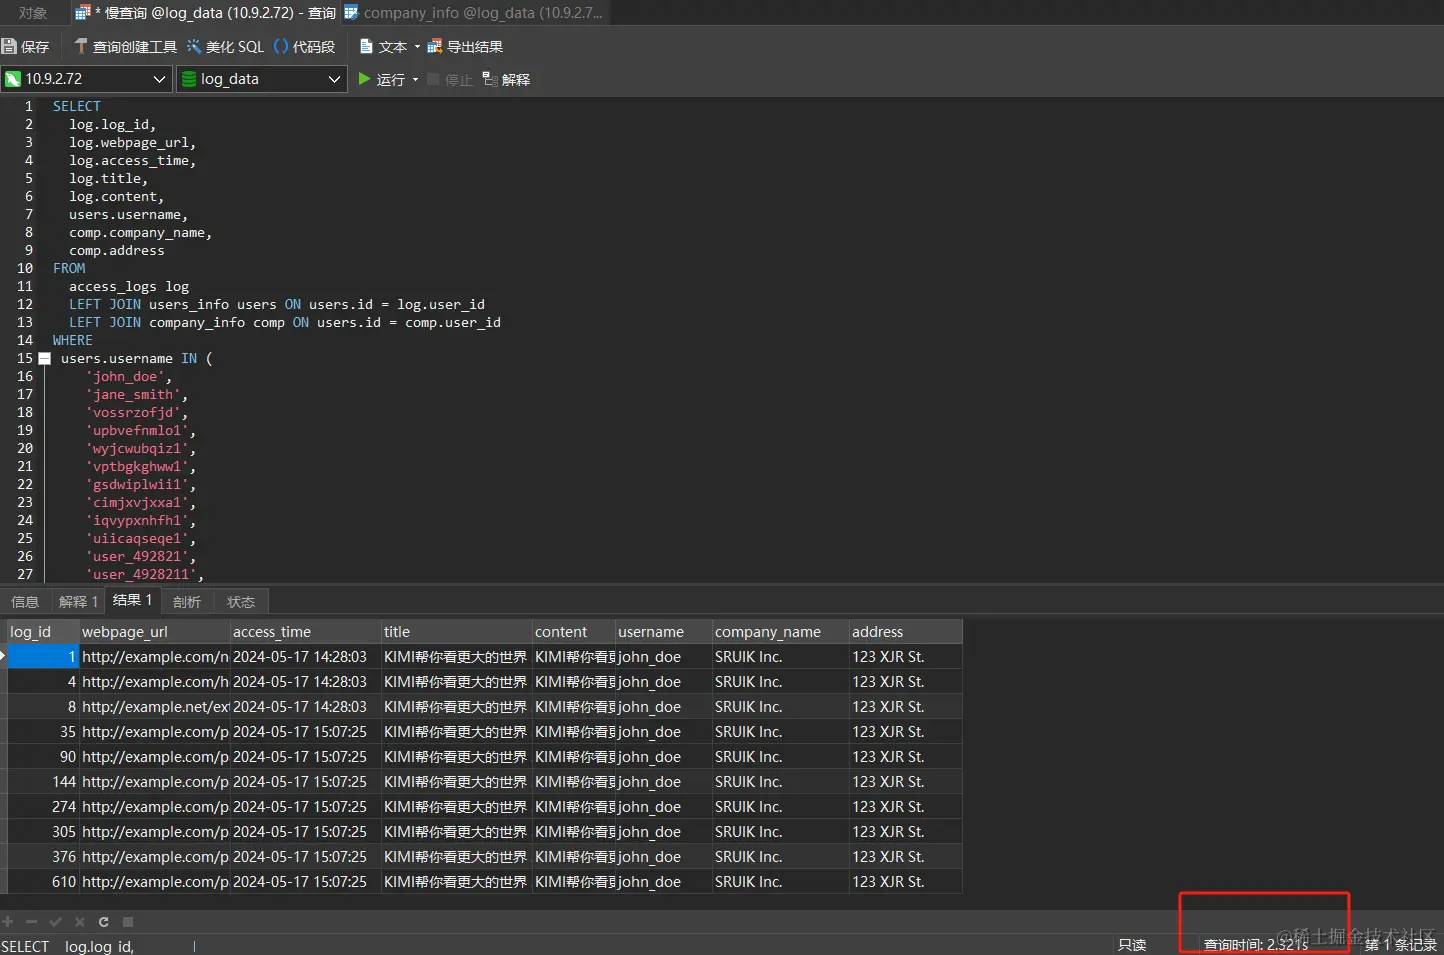The image size is (1444, 955).
Task: Explain the query plan with 解释
Action: tap(506, 79)
